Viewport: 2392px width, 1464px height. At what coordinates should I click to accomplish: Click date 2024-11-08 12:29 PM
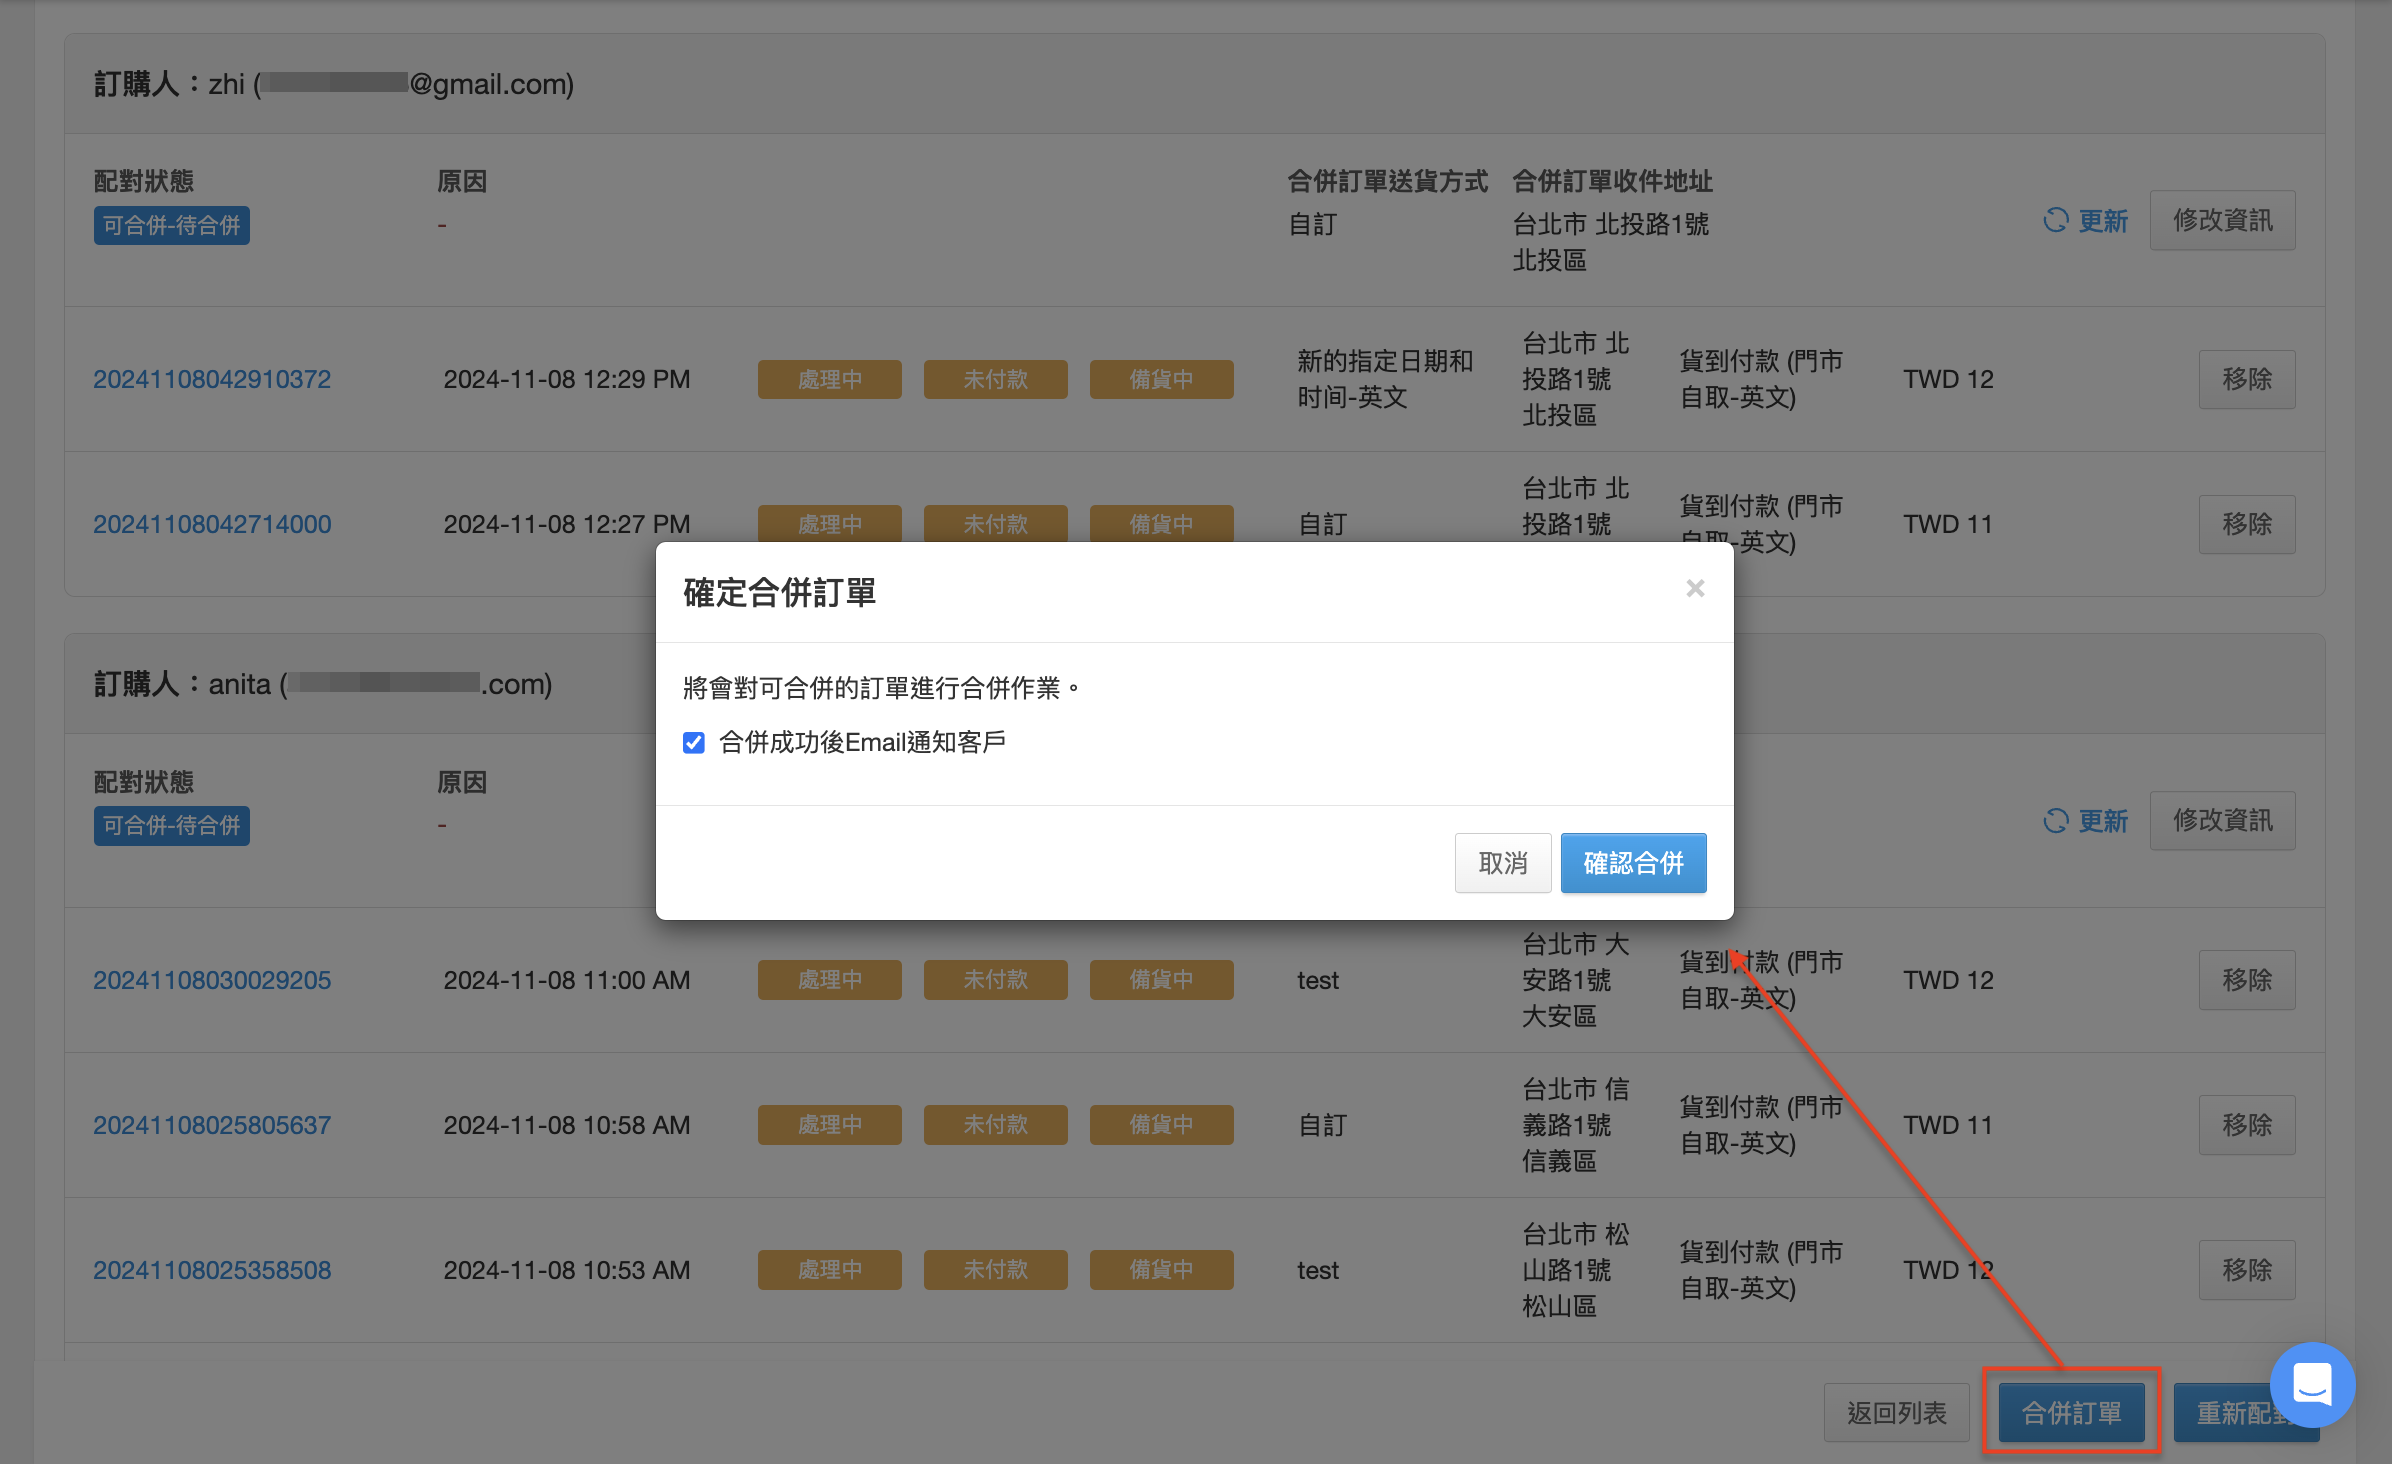click(566, 379)
